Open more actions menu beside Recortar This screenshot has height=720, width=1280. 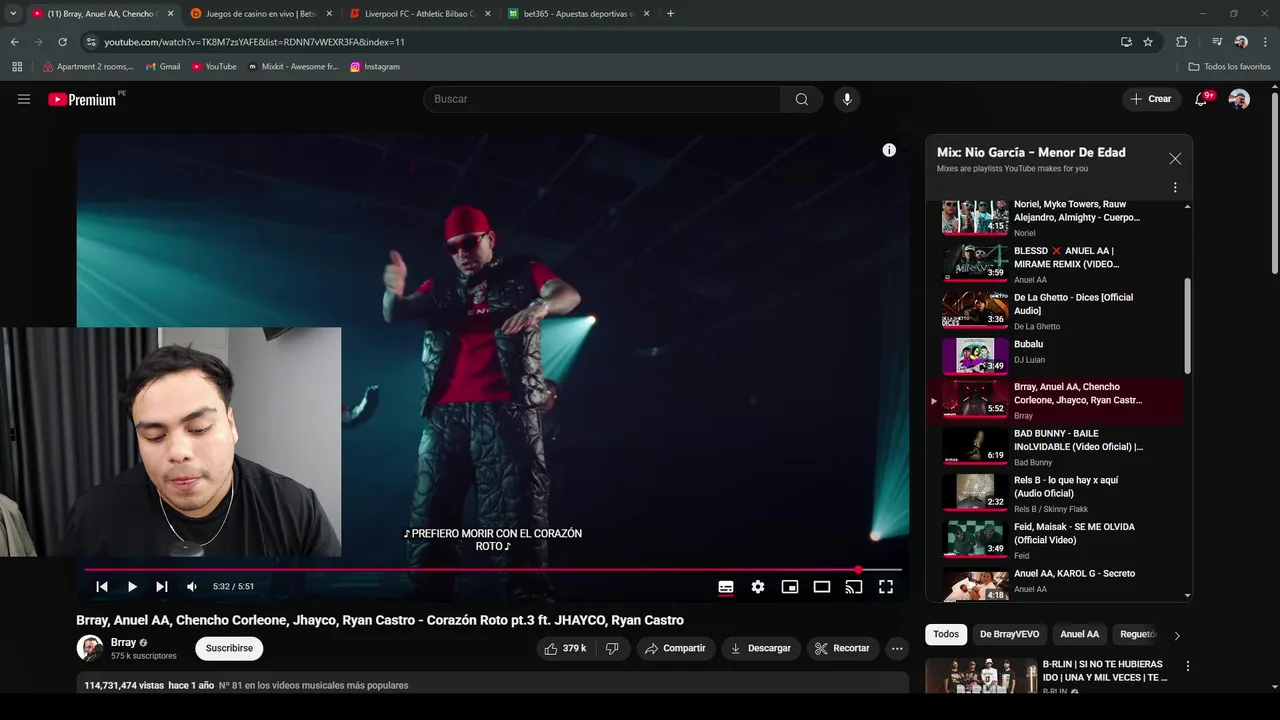coord(897,648)
